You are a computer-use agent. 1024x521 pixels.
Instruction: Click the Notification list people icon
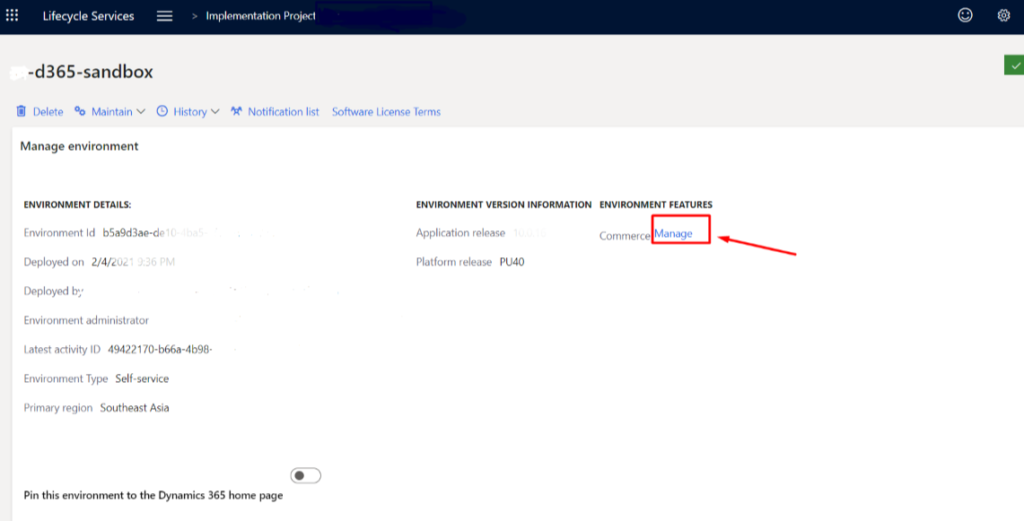point(236,111)
